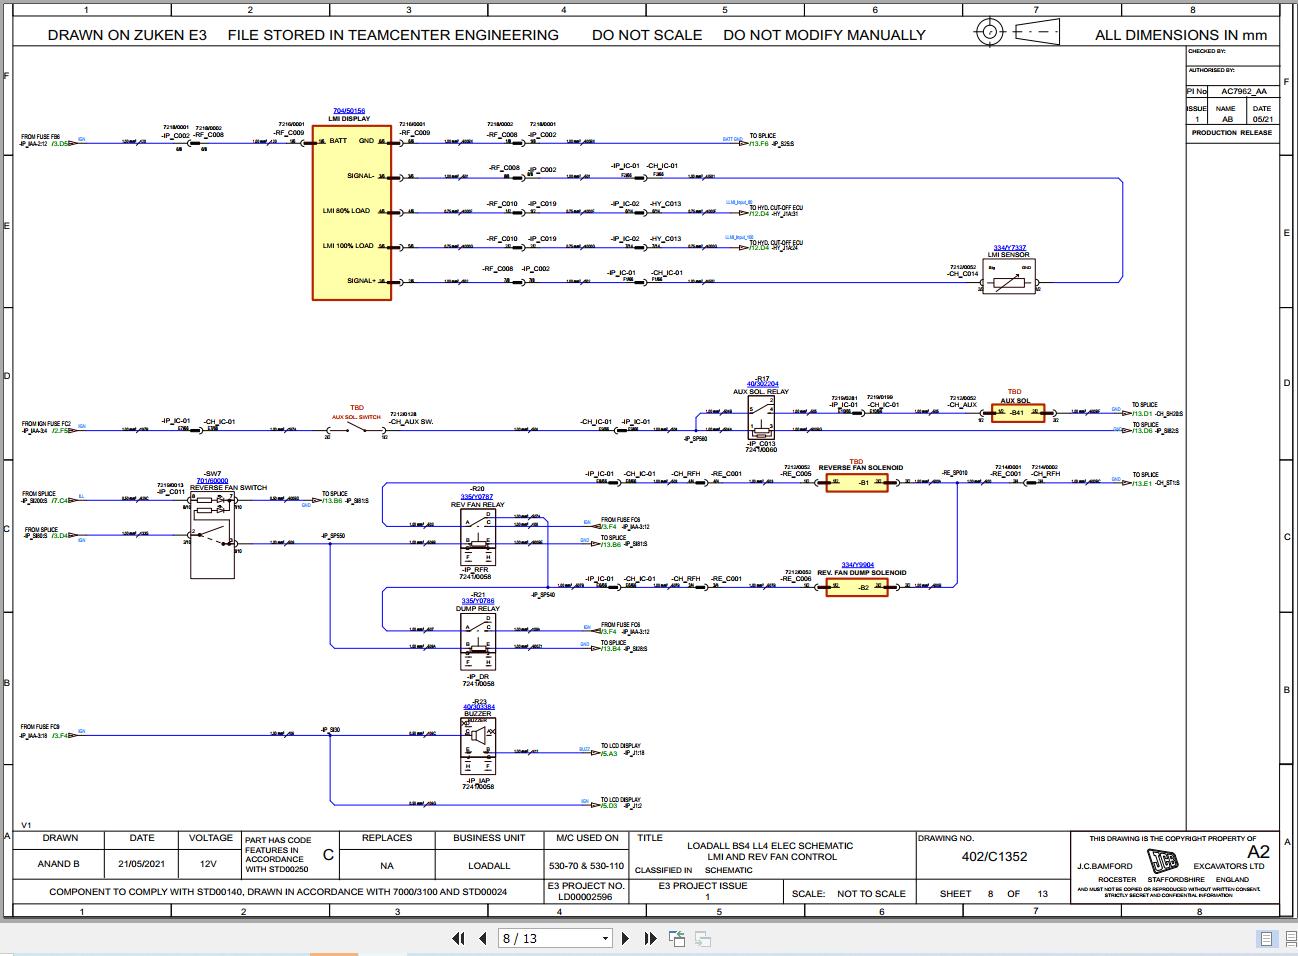Jump to the last page
Viewport: 1298px width, 956px height.
(650, 938)
